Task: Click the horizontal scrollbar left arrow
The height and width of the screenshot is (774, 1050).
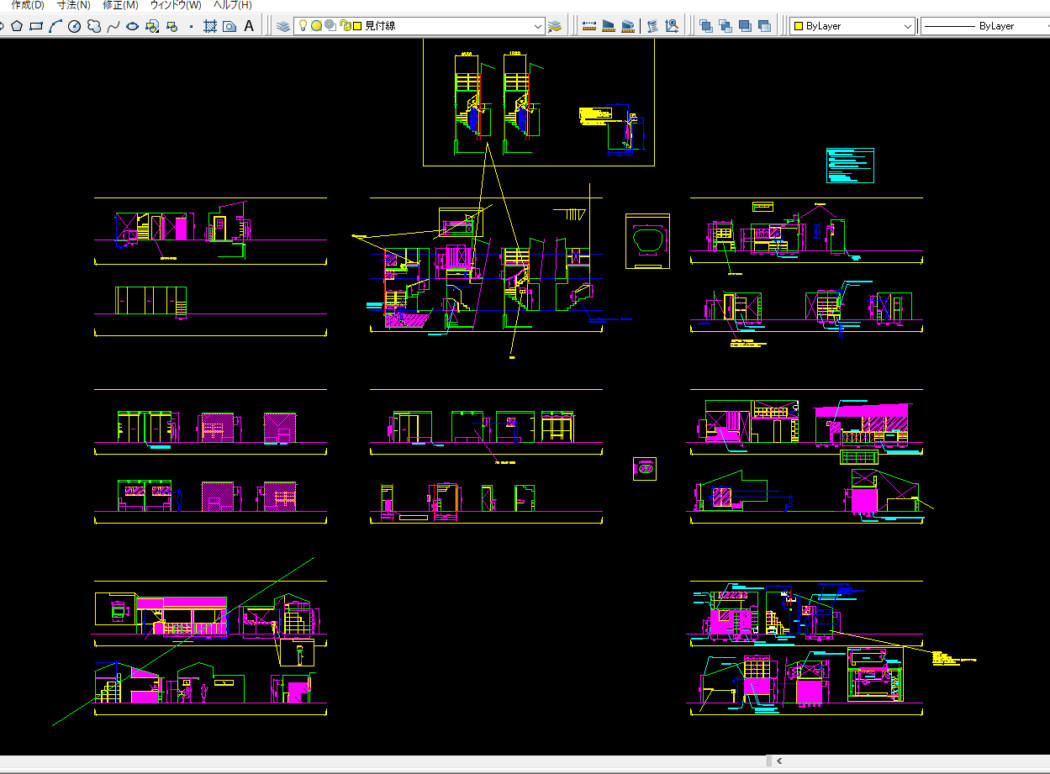Action: point(779,762)
